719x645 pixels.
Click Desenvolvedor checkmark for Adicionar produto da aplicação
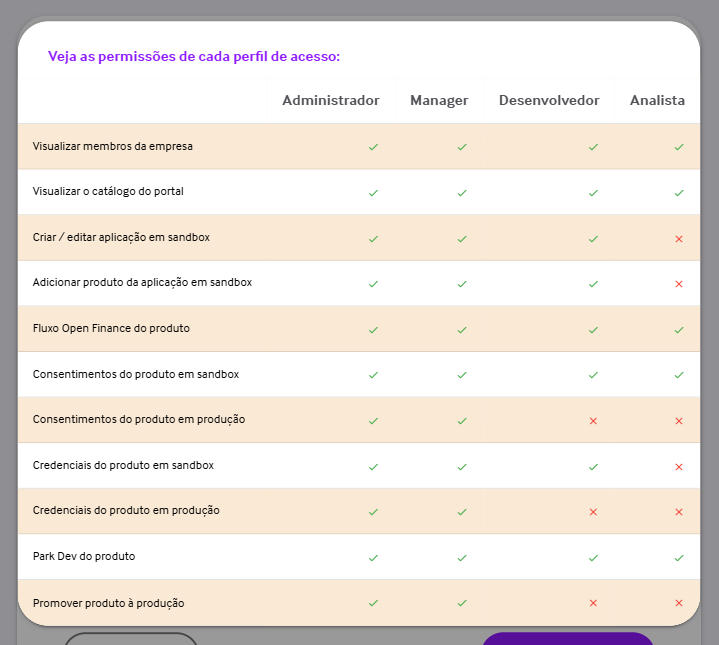593,284
